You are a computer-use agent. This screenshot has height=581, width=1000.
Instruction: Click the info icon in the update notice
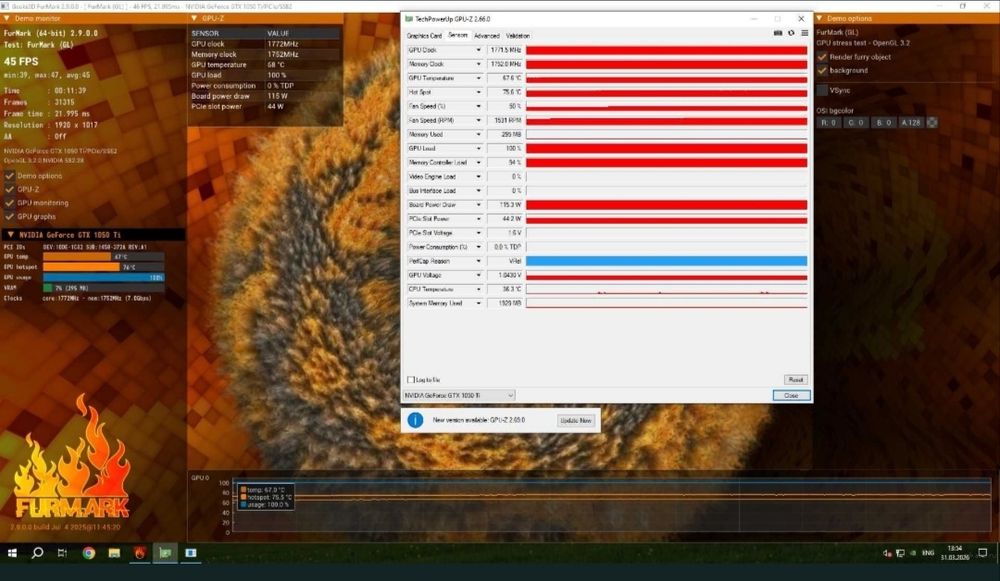click(x=415, y=420)
